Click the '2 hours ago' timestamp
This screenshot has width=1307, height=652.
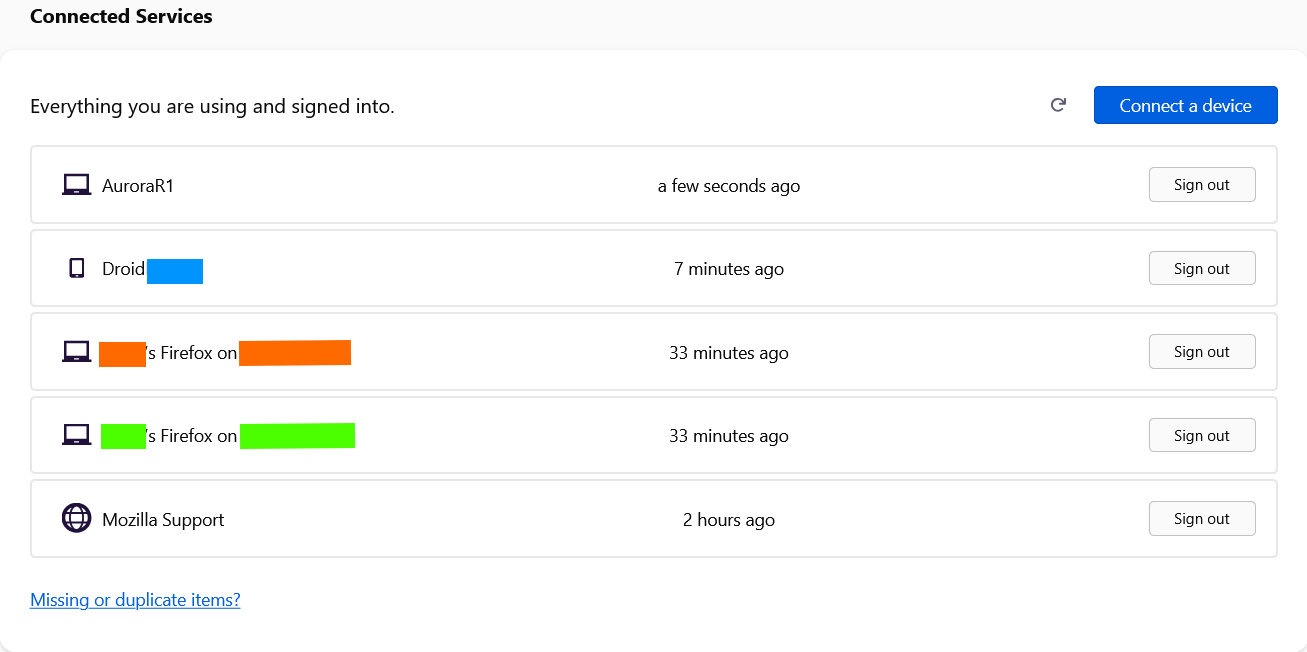coord(729,520)
